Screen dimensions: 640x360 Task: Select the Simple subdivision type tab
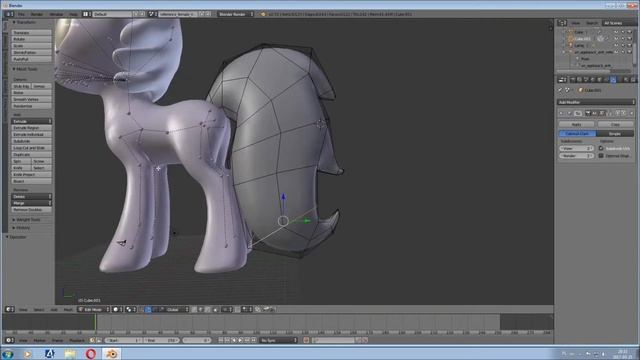(x=615, y=133)
